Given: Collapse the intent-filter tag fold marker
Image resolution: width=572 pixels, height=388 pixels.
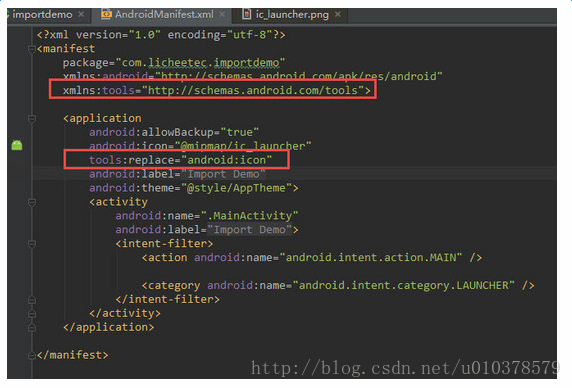Looking at the screenshot, I should coord(32,244).
